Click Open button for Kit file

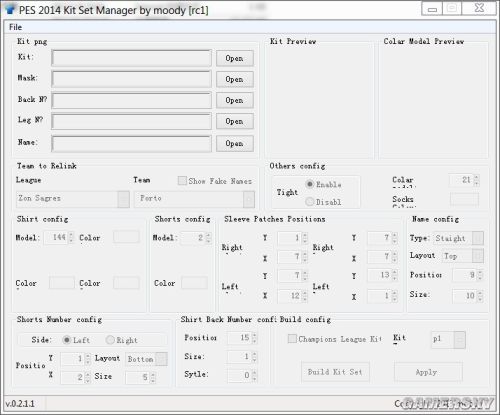(x=235, y=58)
